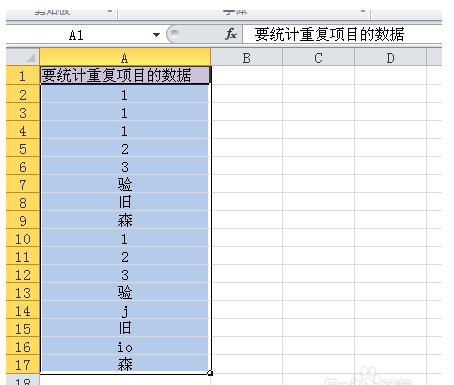Select row 11 header
Screen dimensions: 454x385
[x=23, y=256]
